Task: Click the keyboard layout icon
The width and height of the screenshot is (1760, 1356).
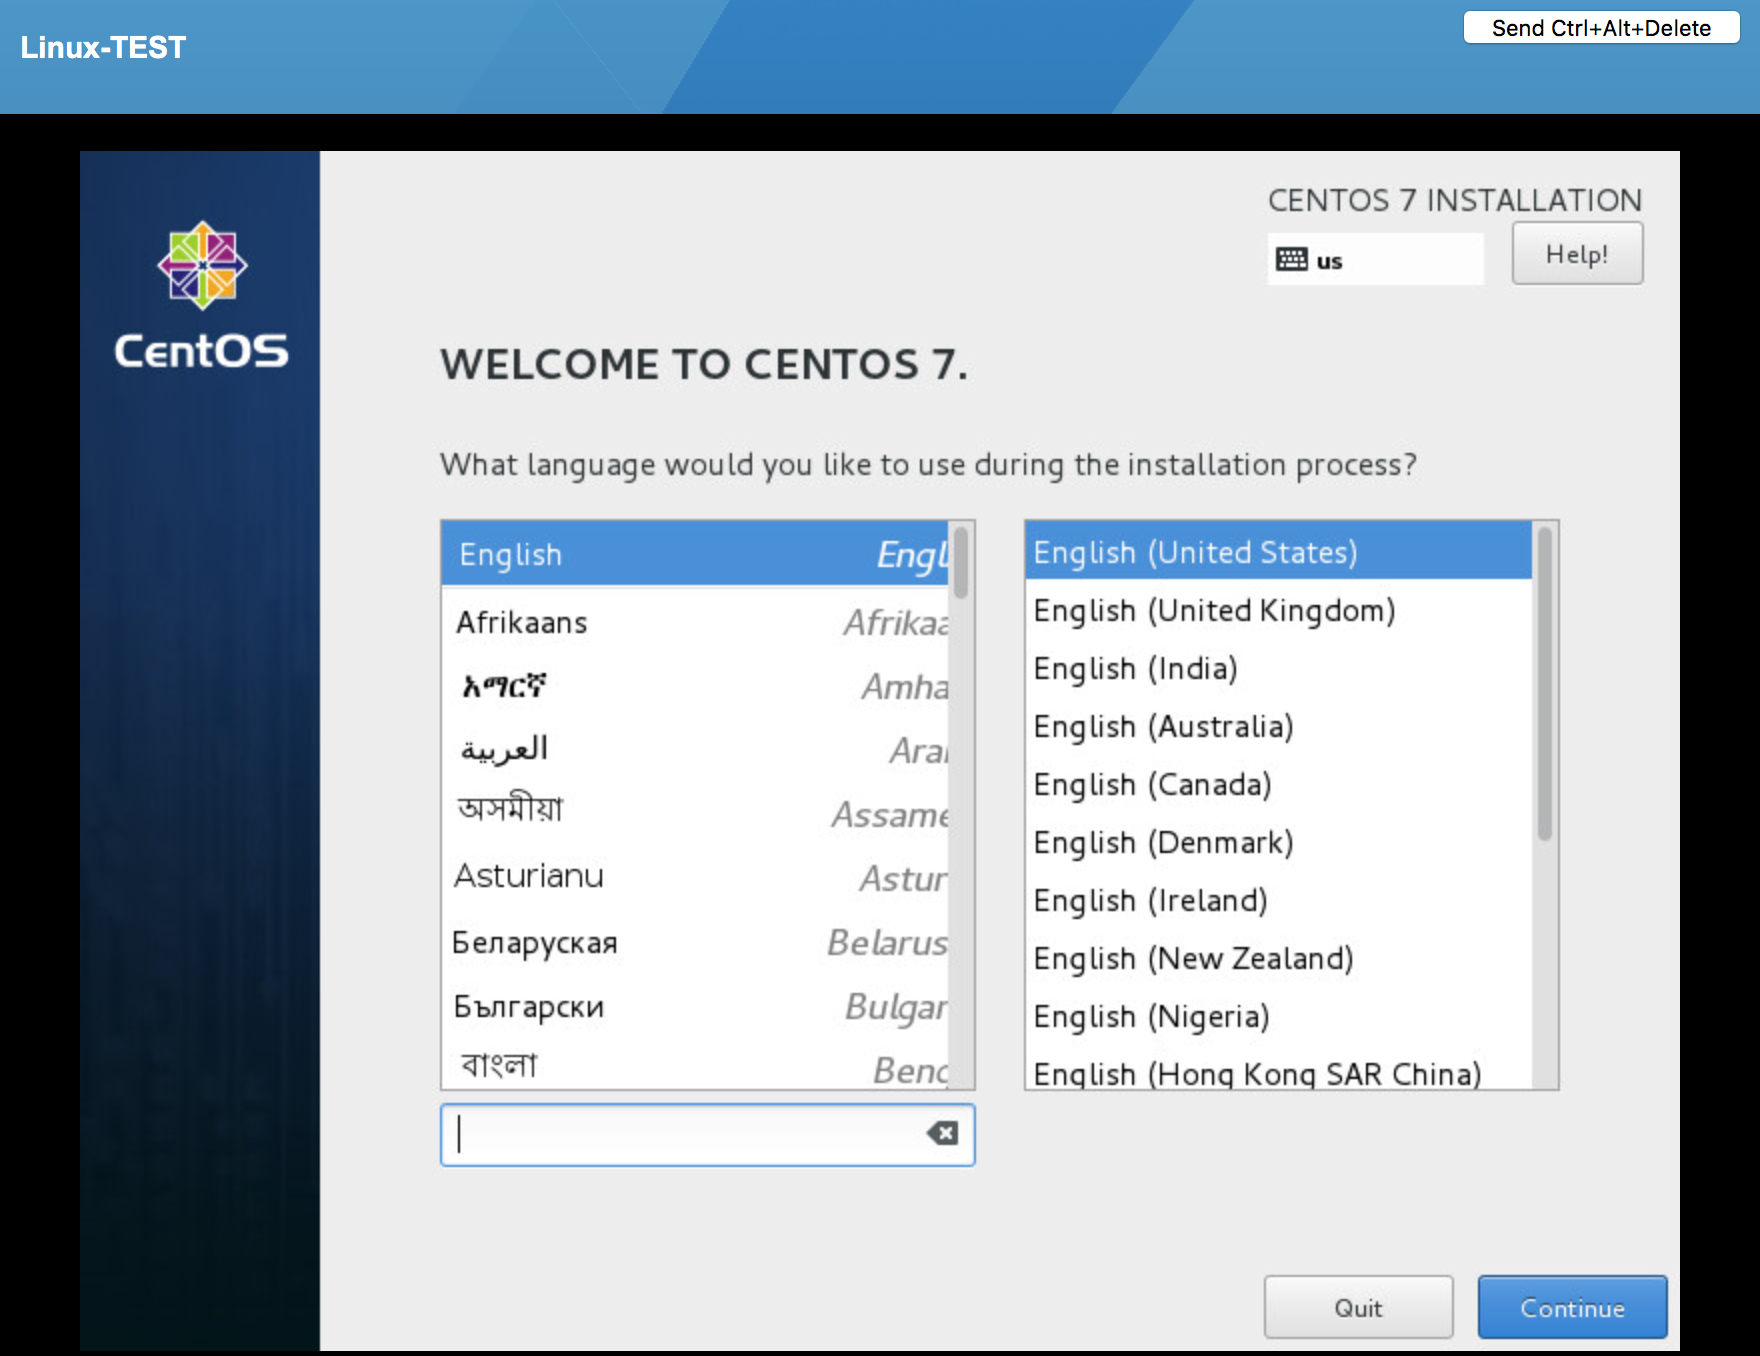Action: [x=1291, y=260]
